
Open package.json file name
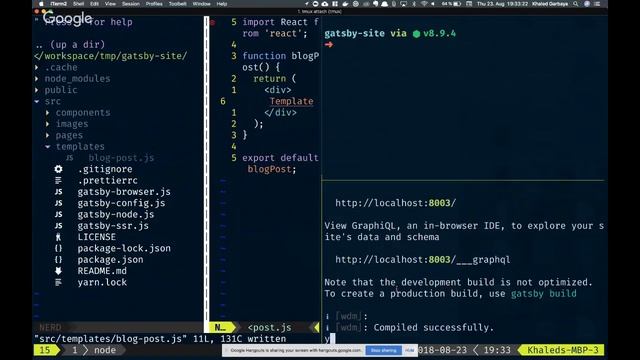pos(110,260)
